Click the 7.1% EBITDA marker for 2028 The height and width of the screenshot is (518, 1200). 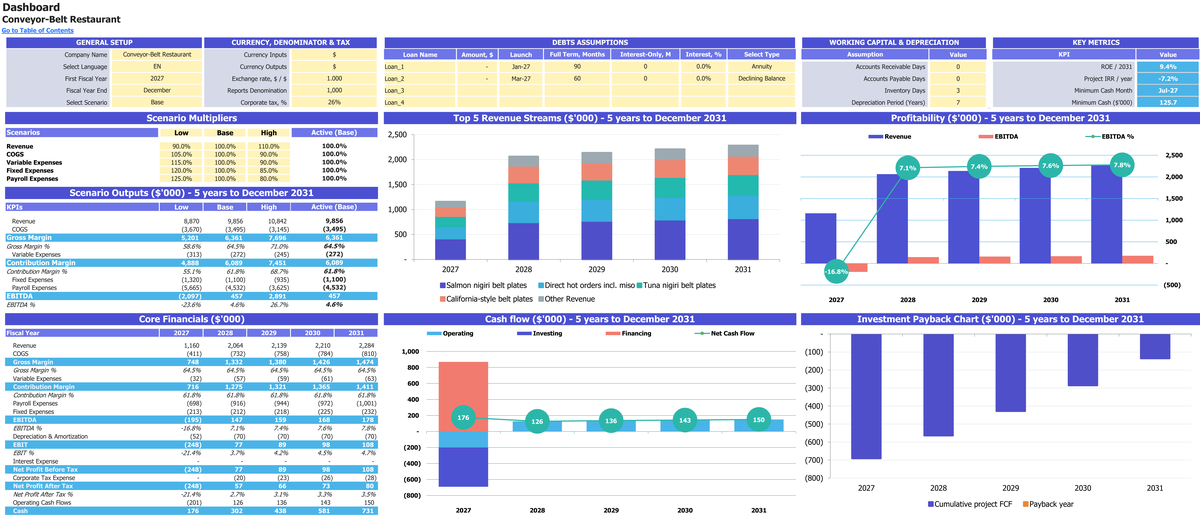pos(907,168)
